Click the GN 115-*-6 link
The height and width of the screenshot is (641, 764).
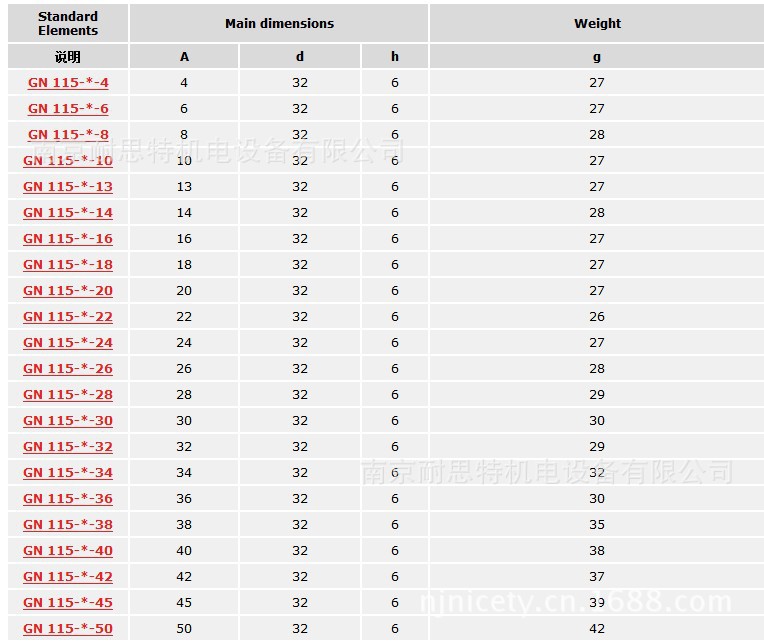68,109
